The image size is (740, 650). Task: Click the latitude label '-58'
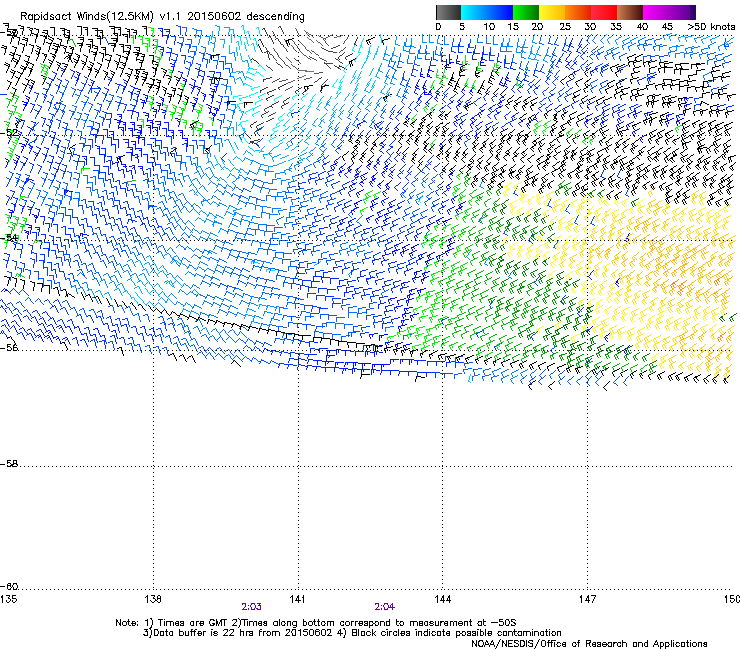[9, 464]
